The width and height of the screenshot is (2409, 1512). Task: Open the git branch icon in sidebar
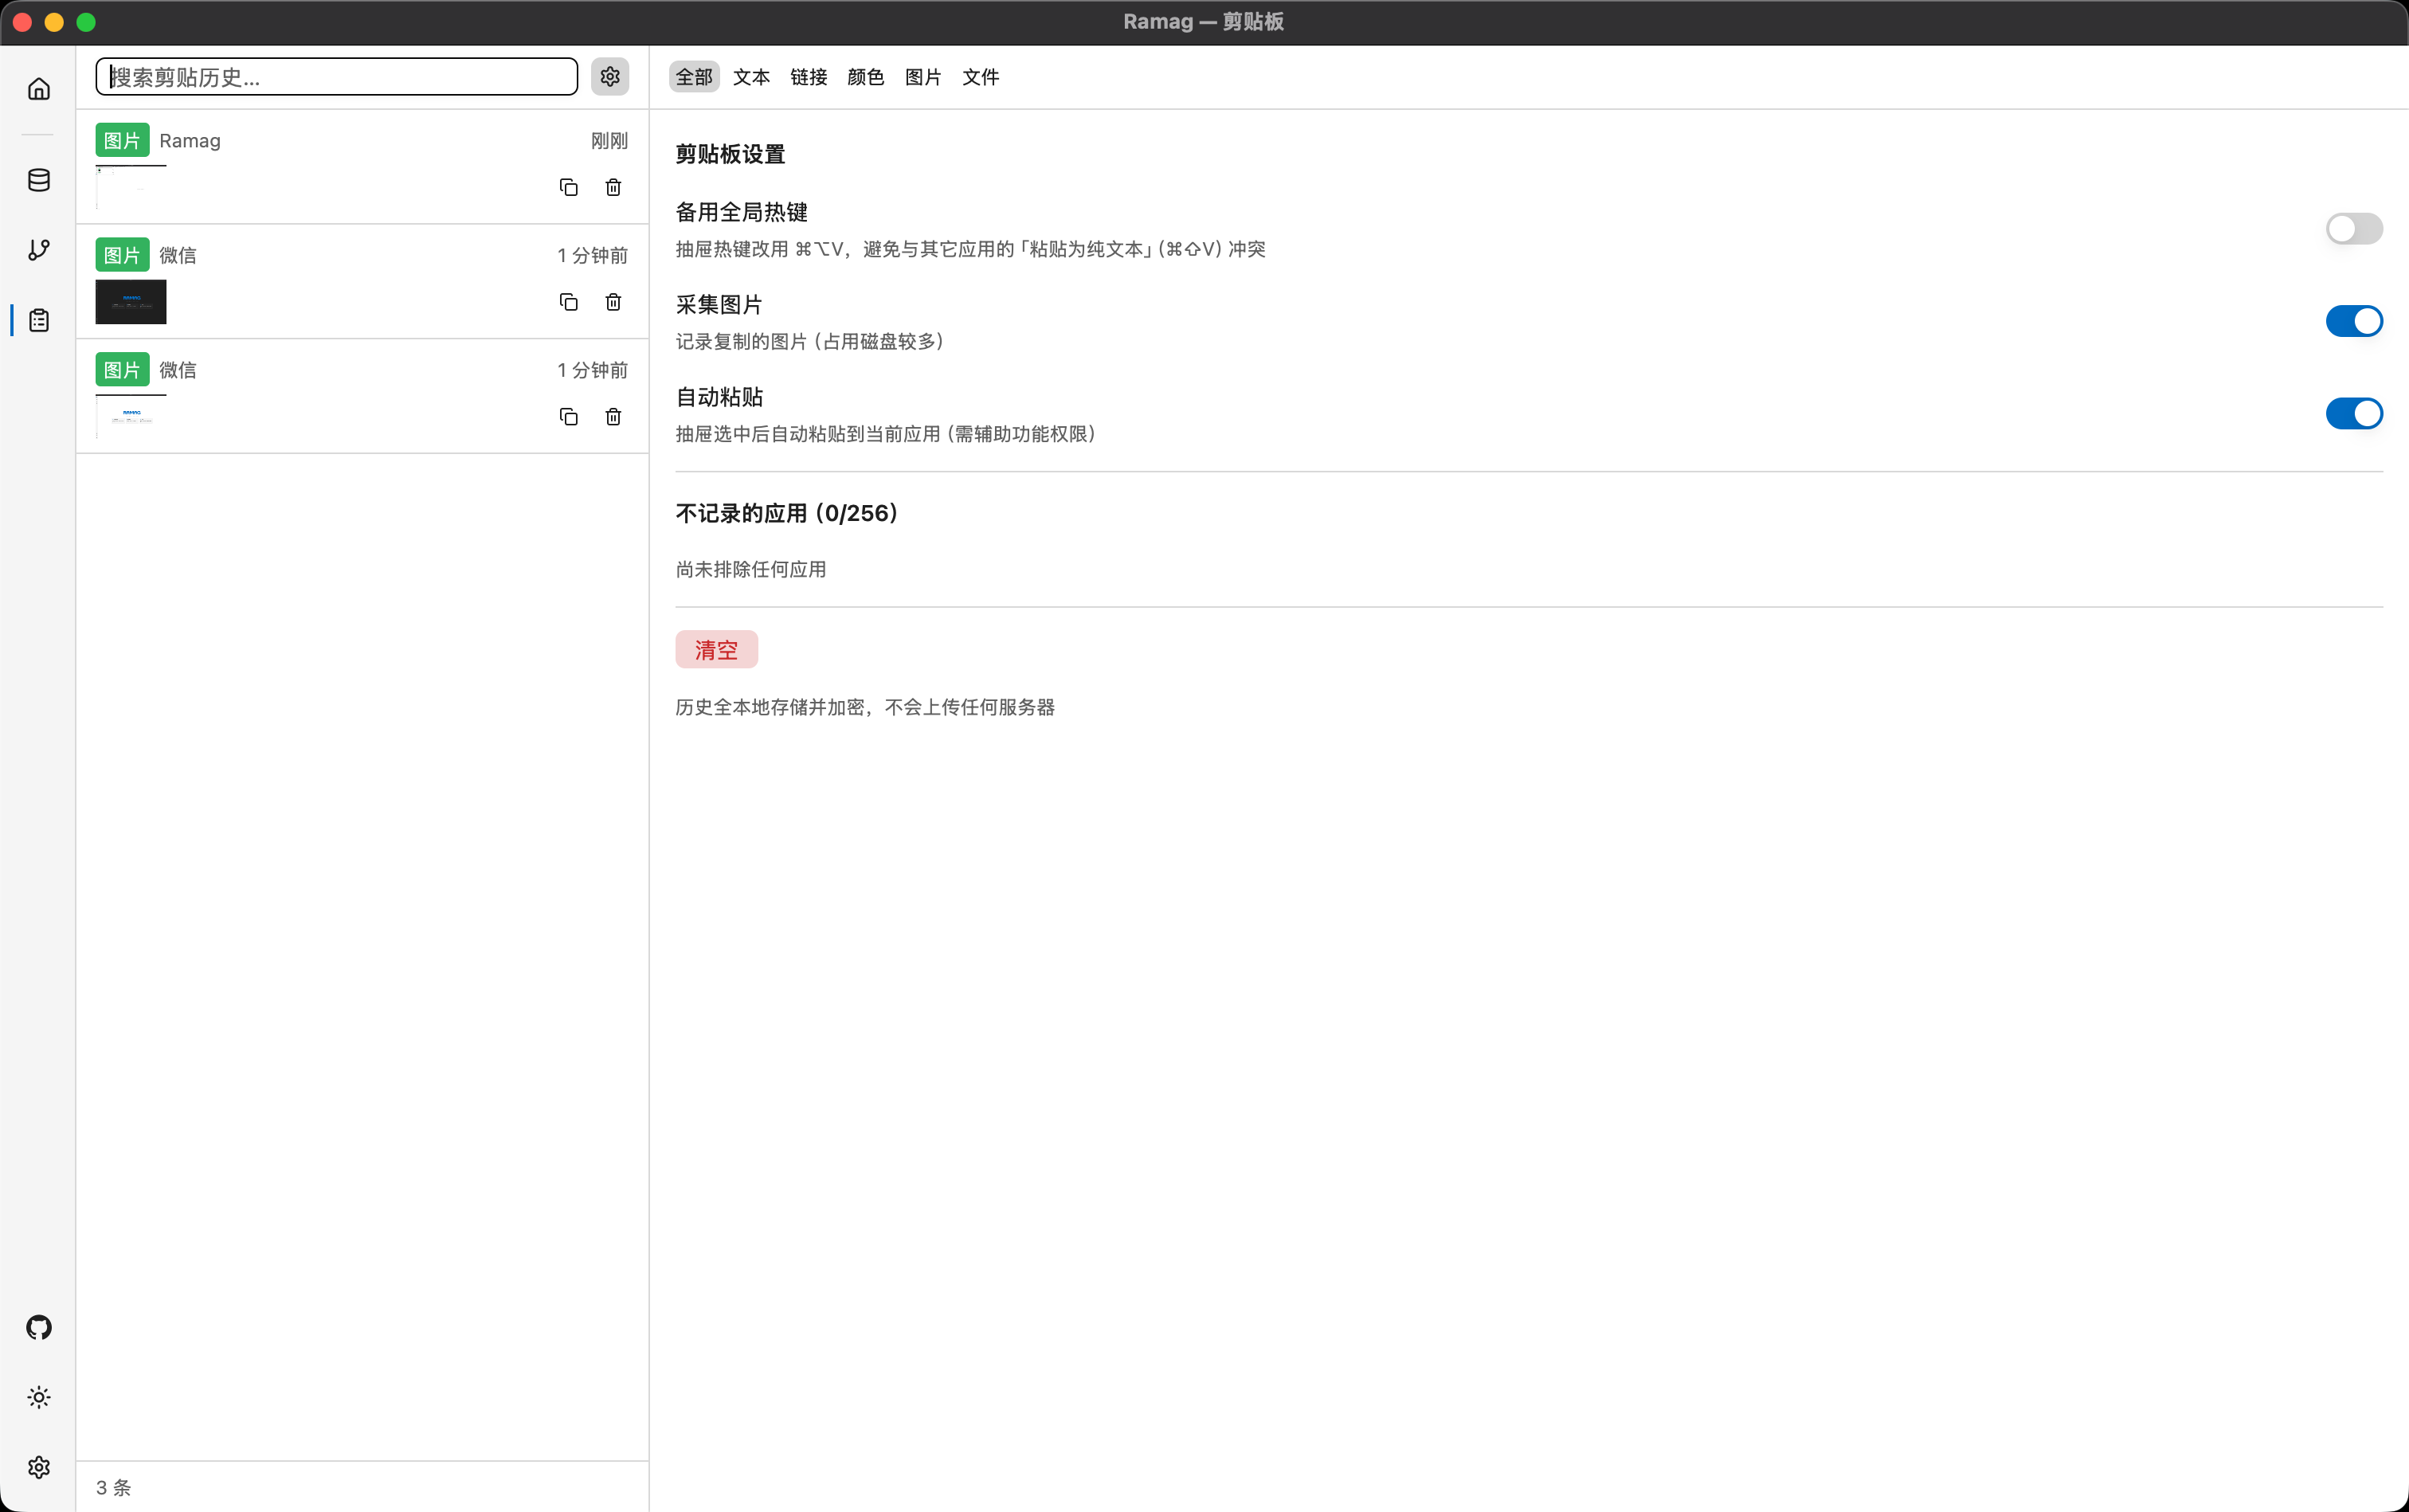pos(38,250)
